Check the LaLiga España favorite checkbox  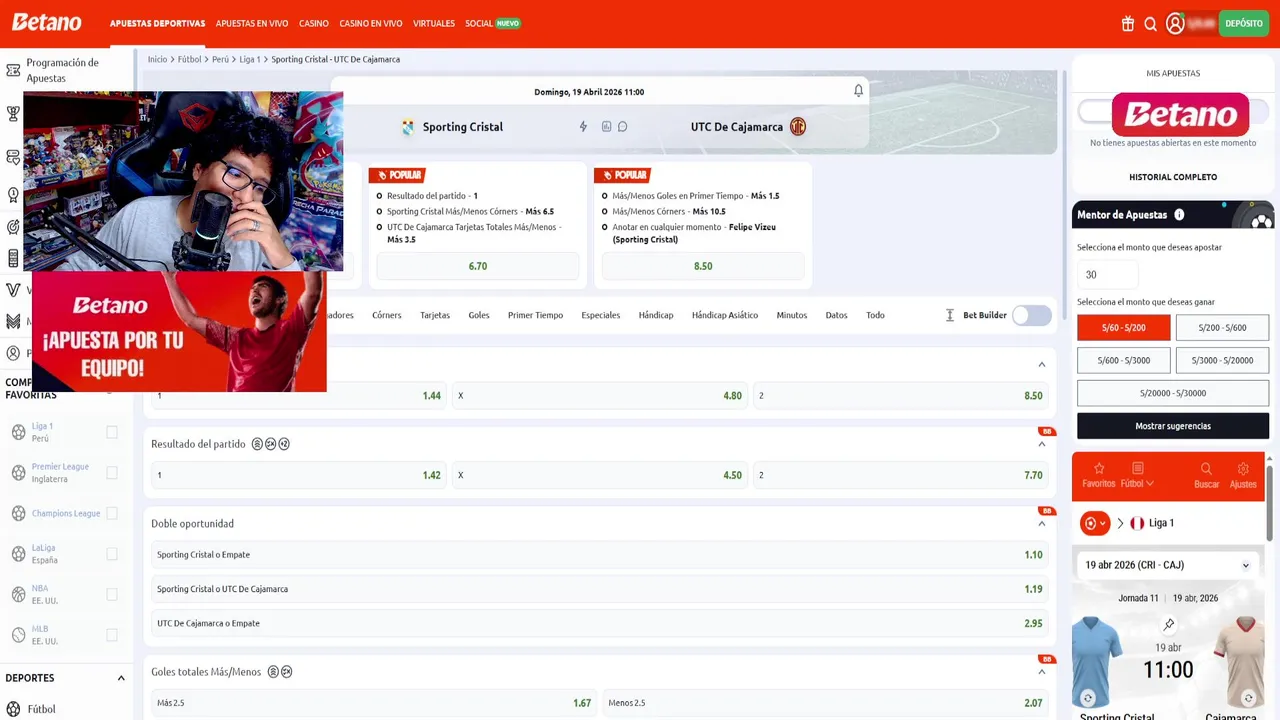pos(112,554)
